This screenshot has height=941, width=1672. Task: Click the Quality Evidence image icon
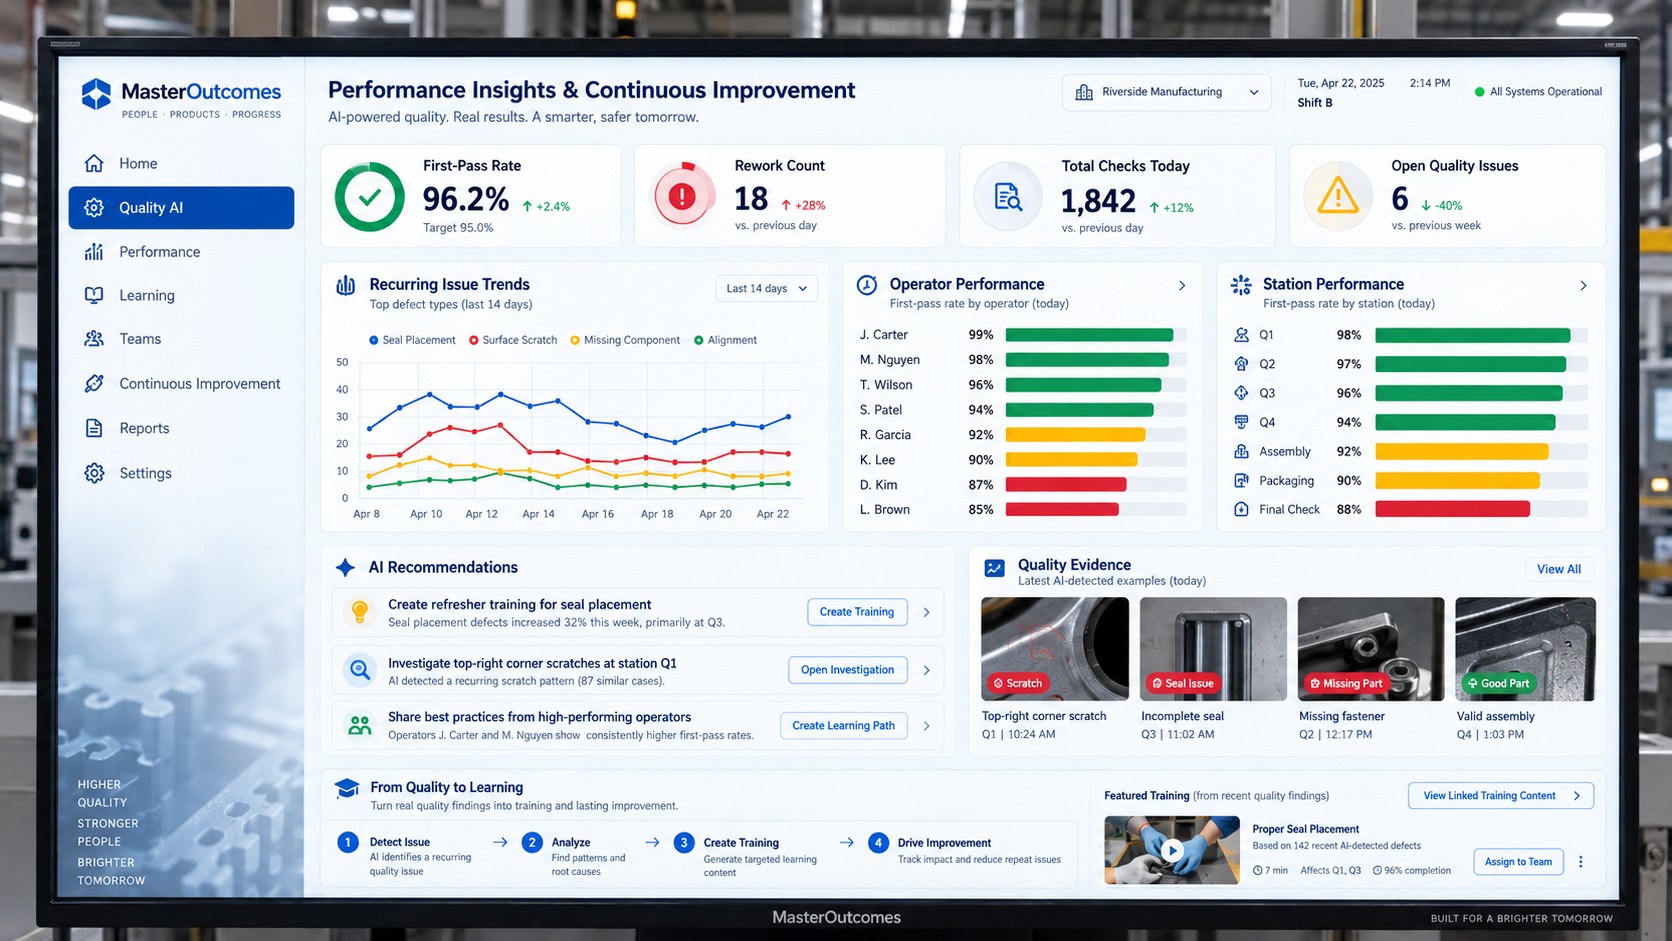[994, 569]
